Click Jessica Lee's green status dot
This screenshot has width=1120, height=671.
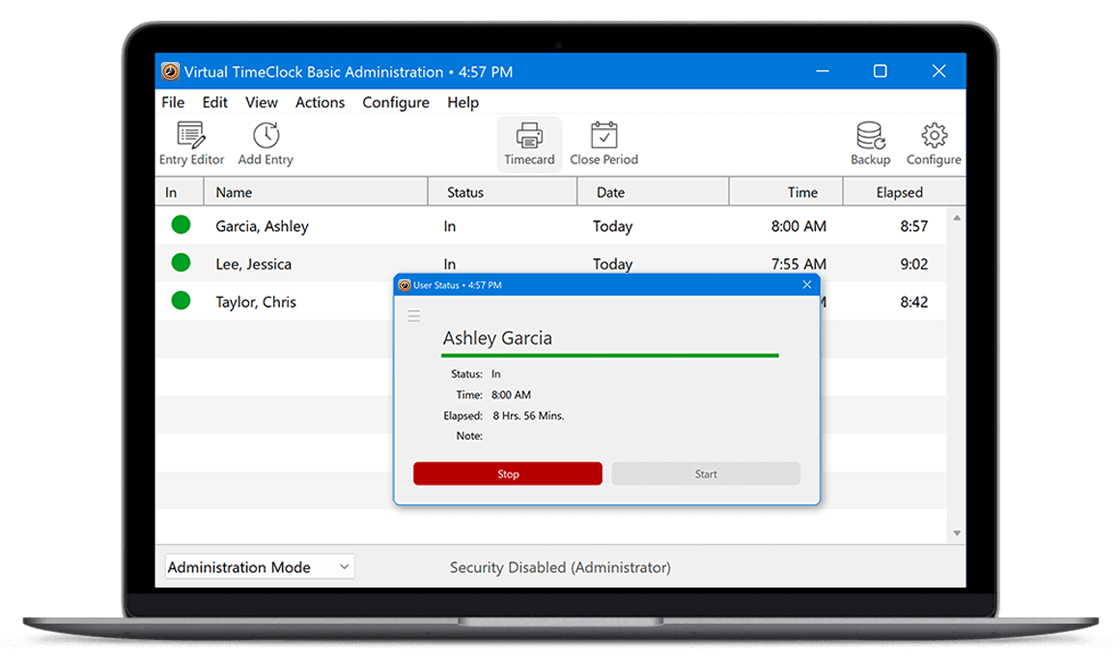coord(181,263)
